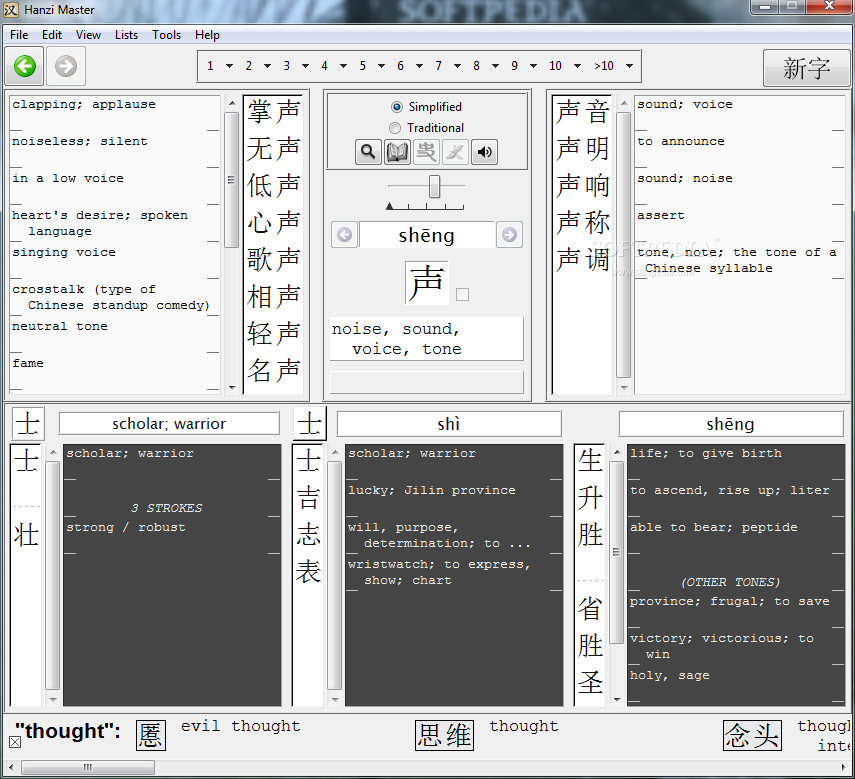
Task: Open the 8 stroke dropdown
Action: 495,66
